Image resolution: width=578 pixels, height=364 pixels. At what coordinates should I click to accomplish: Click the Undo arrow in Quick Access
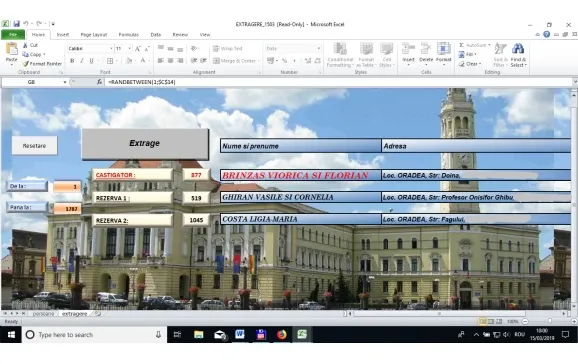pyautogui.click(x=26, y=24)
